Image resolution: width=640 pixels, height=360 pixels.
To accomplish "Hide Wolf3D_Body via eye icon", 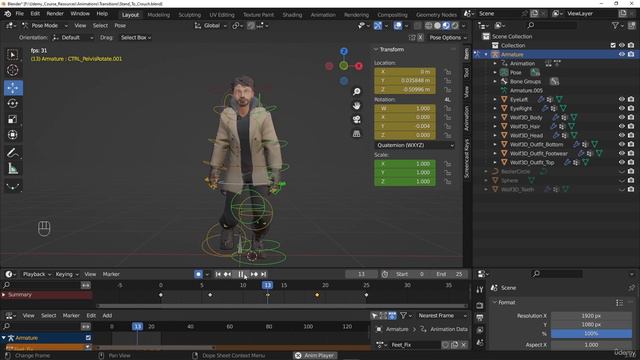I will 622,117.
